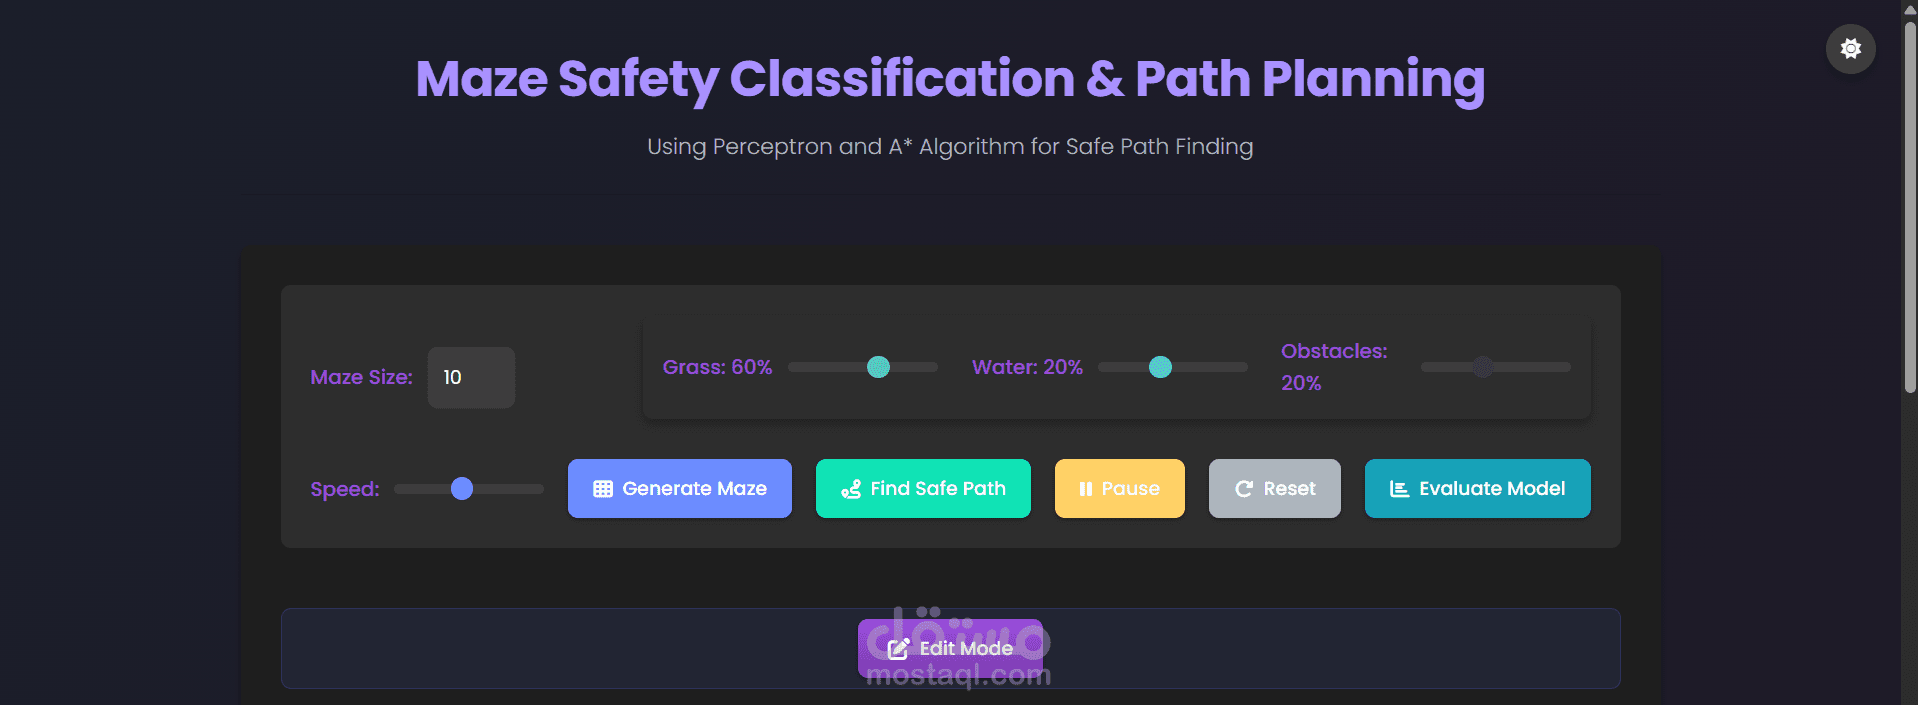Pause the animation using the Pause label
The width and height of the screenshot is (1918, 705).
1130,489
